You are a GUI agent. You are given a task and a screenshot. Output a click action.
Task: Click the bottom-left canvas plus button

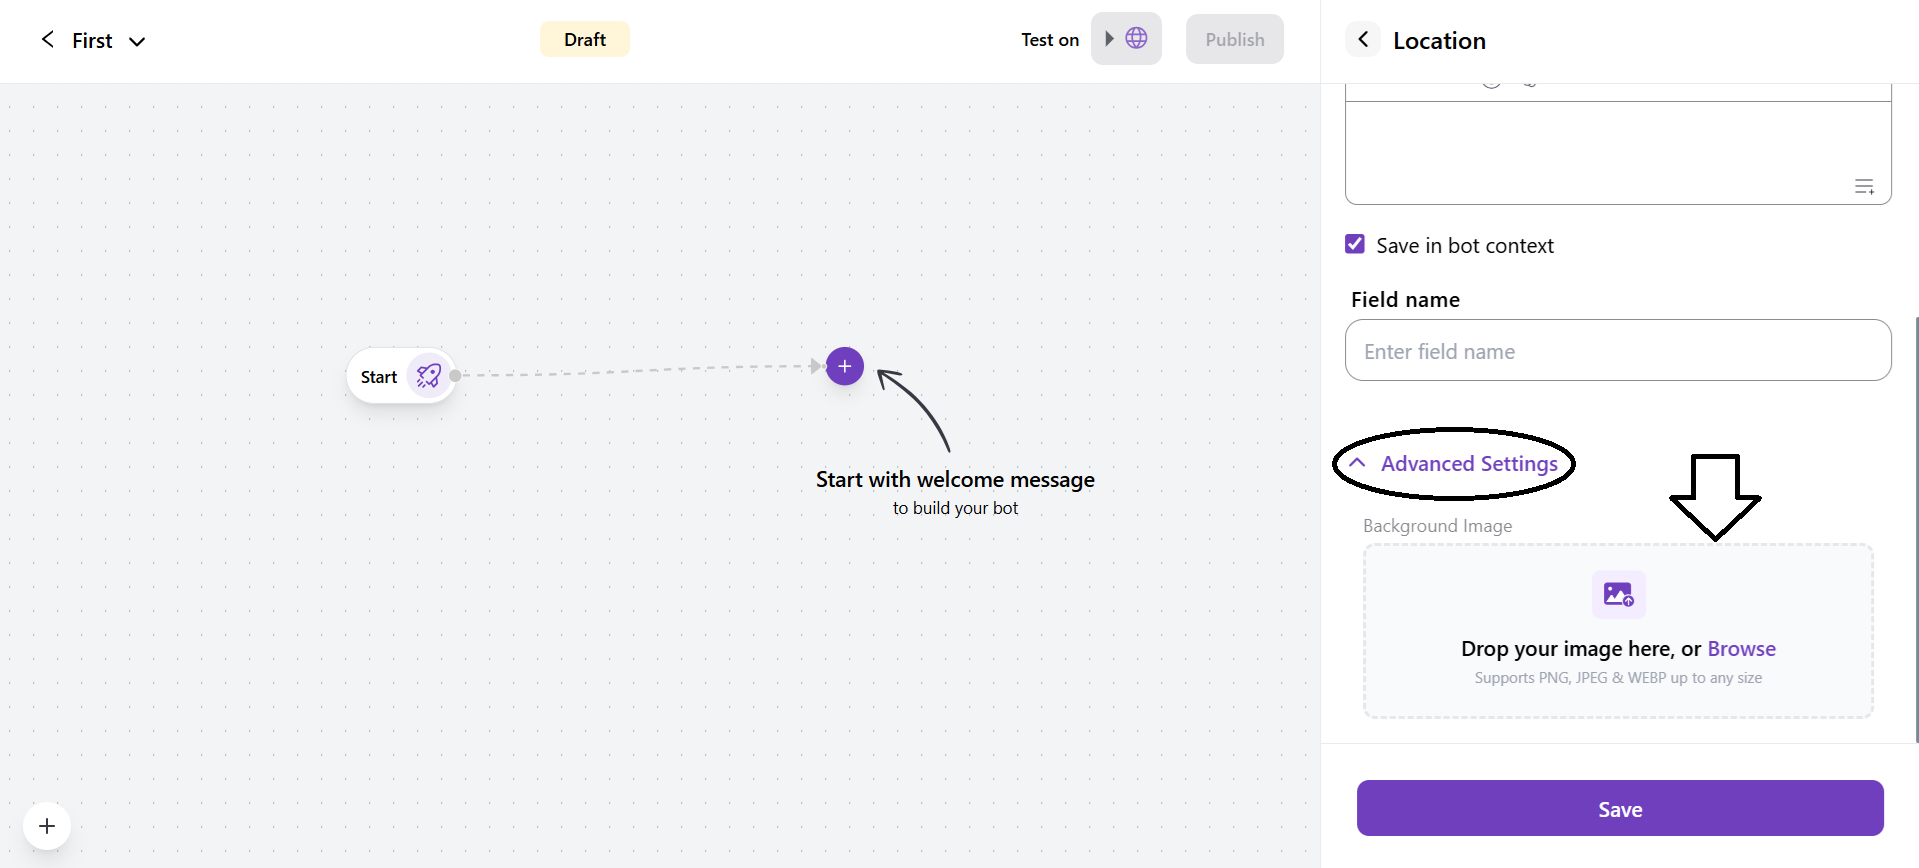tap(47, 826)
